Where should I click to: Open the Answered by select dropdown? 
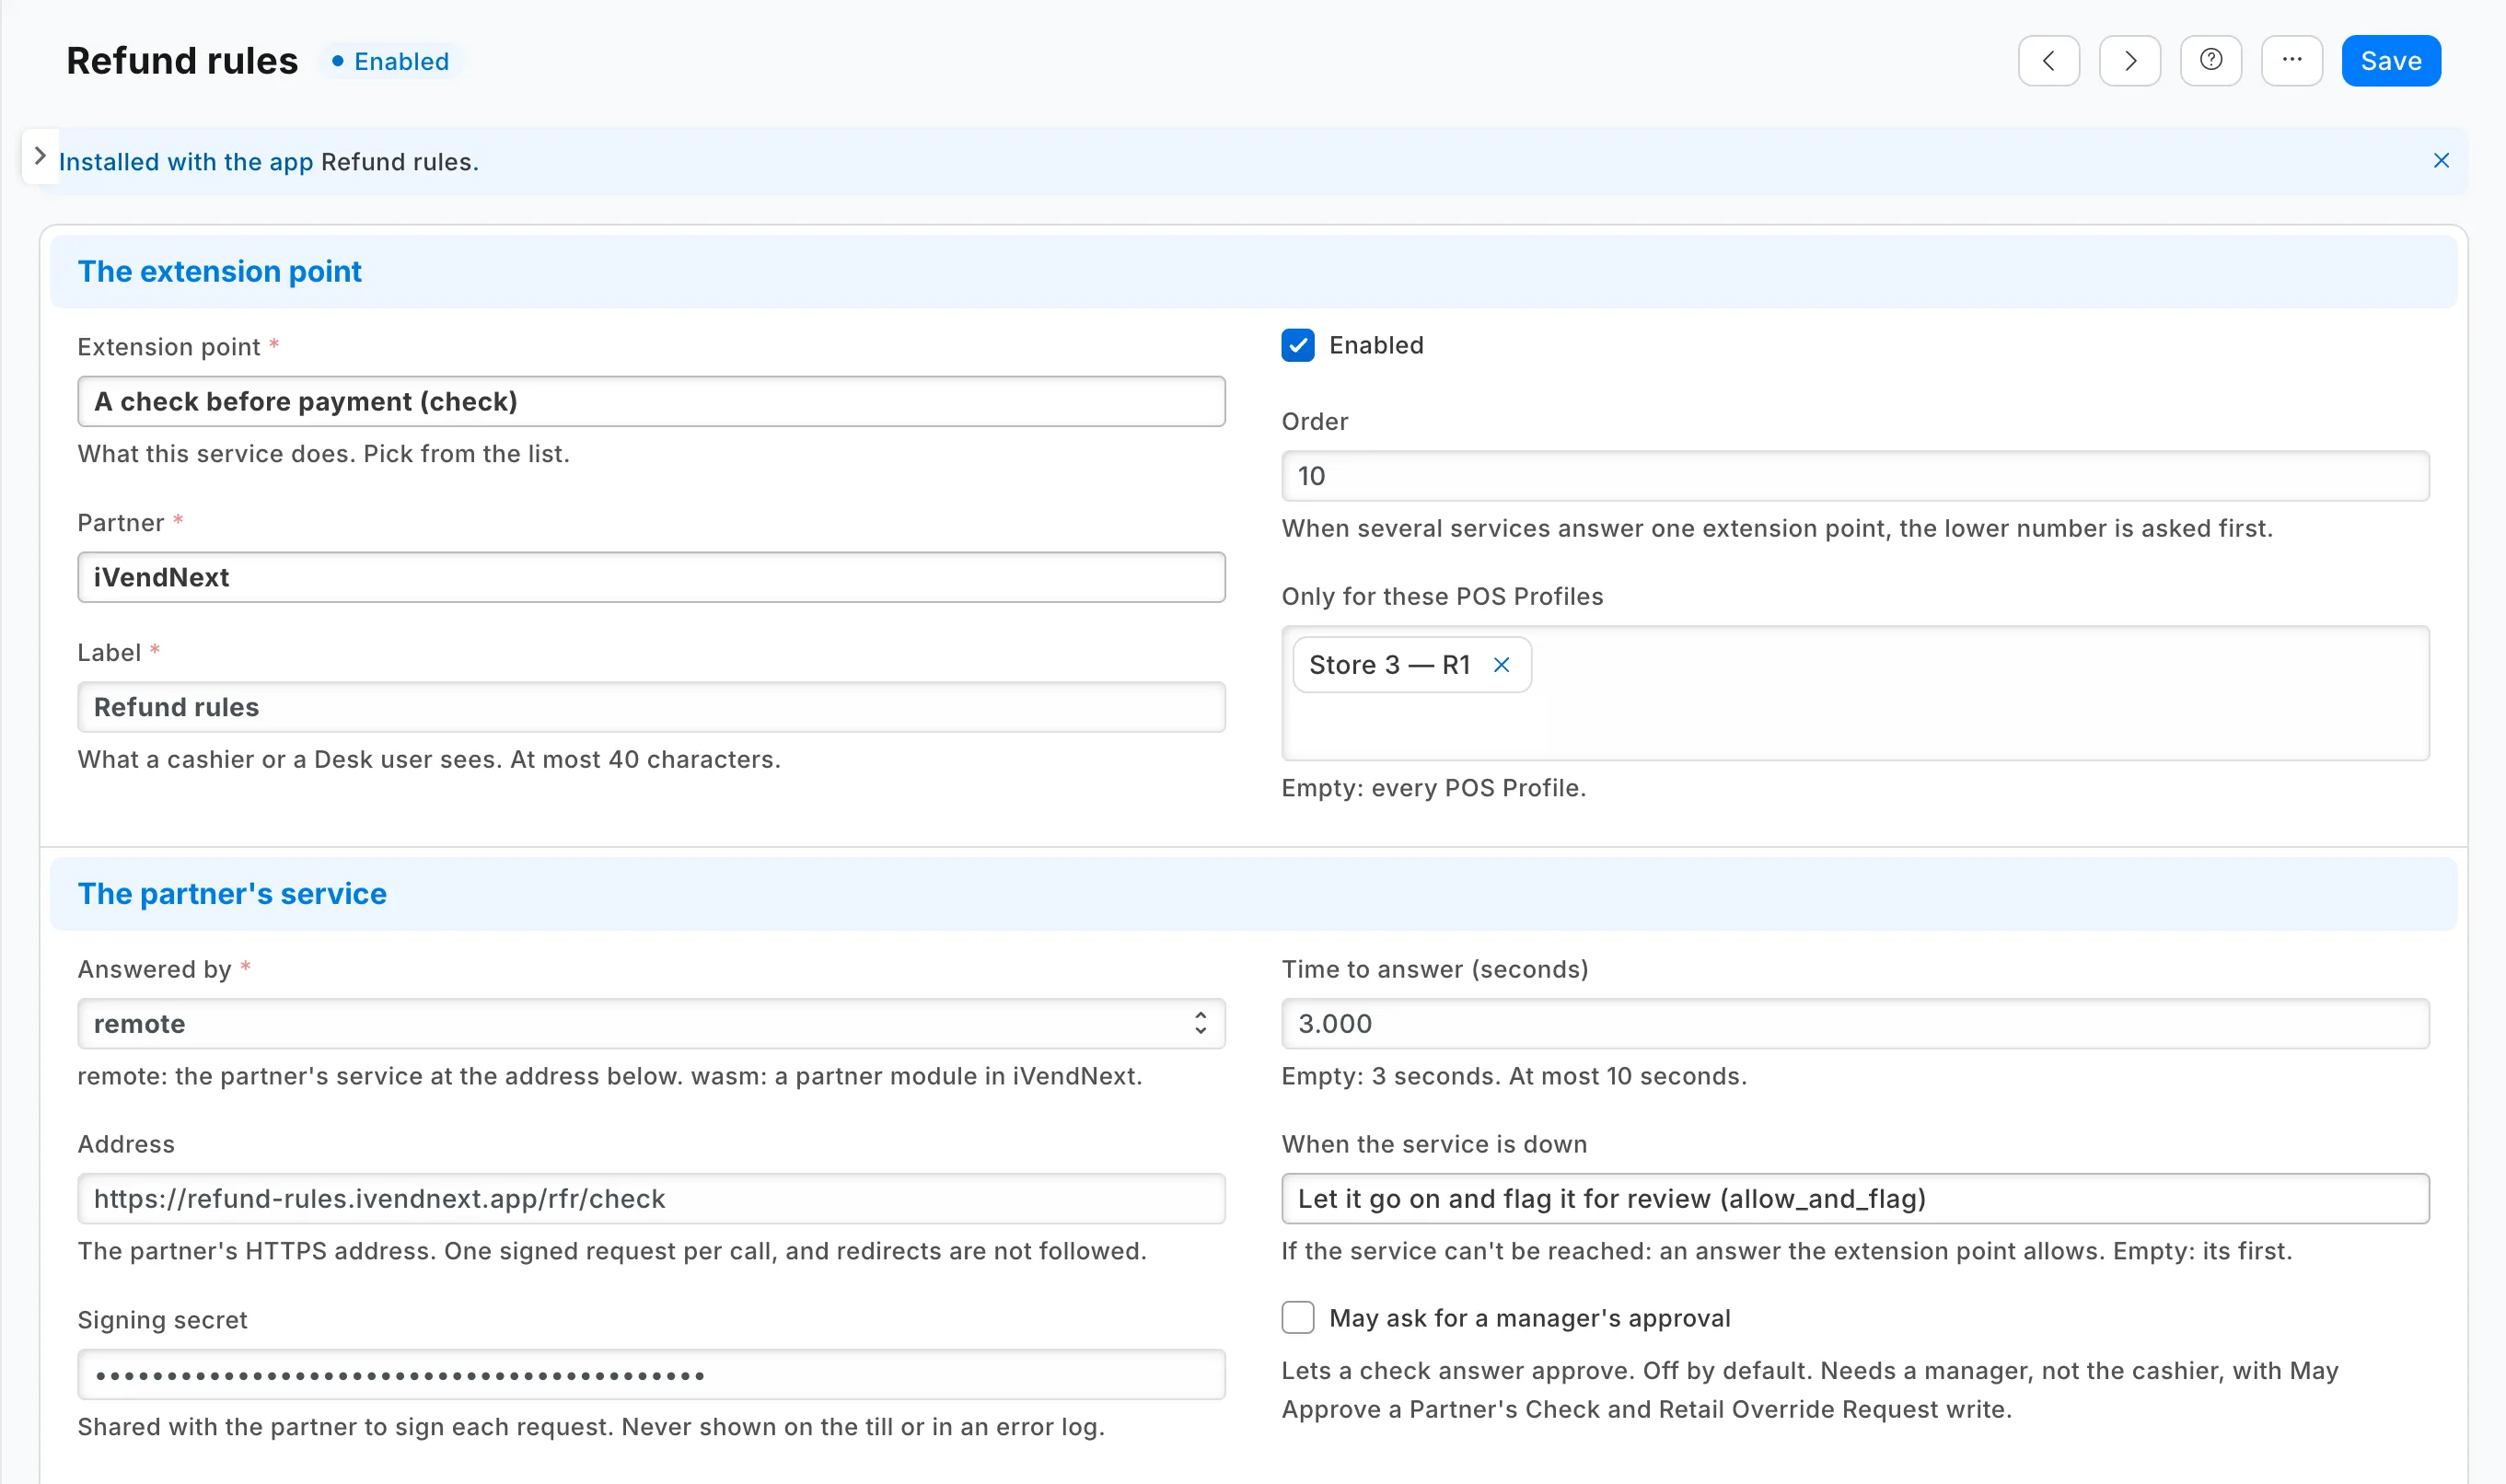tap(651, 1023)
